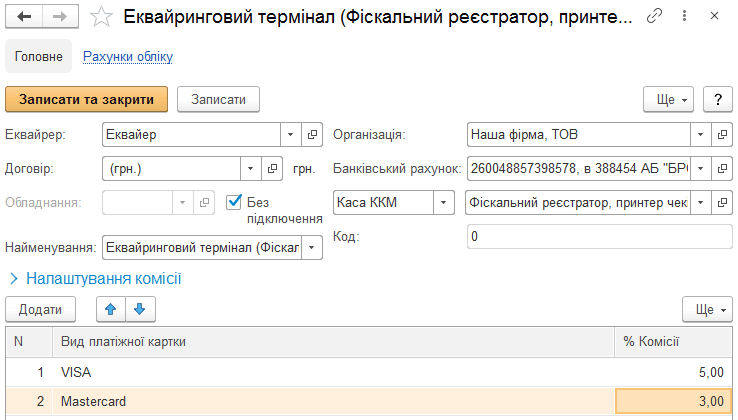Sort by Вид платіжної картки column header
Screen dimensions: 738x420
pos(333,341)
